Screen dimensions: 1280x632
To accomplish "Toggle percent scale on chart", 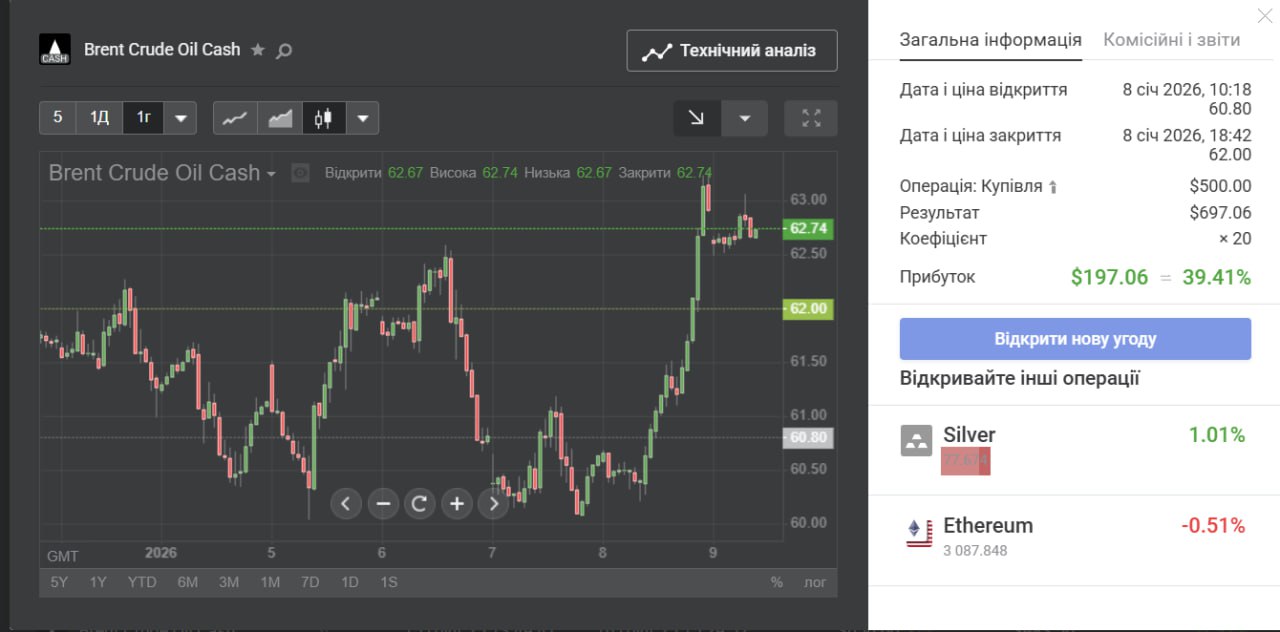I will point(776,582).
